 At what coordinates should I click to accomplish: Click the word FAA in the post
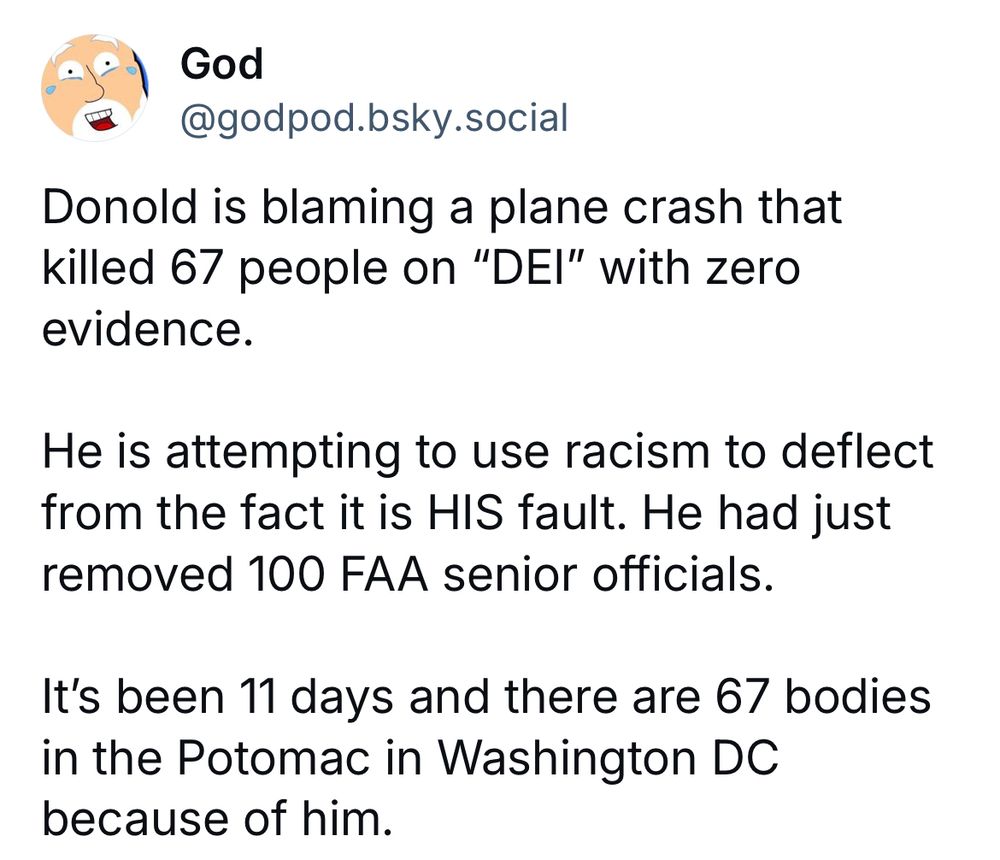coord(384,574)
